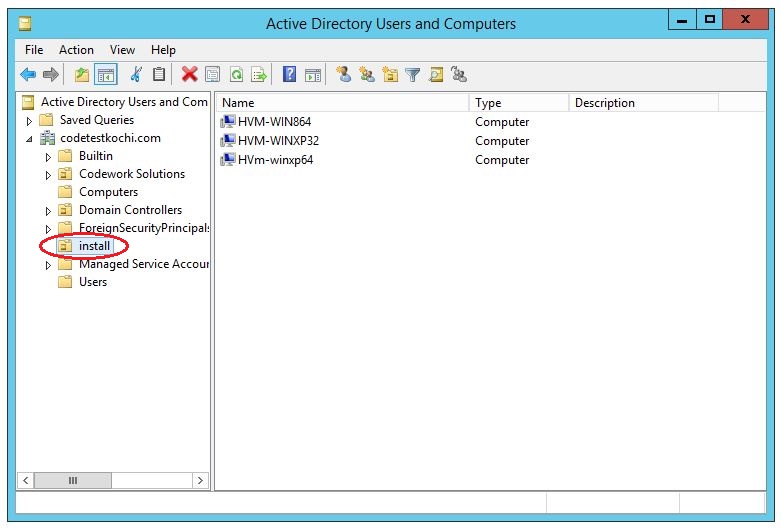Click Computer type cell for HVM-WIN864

(x=502, y=122)
